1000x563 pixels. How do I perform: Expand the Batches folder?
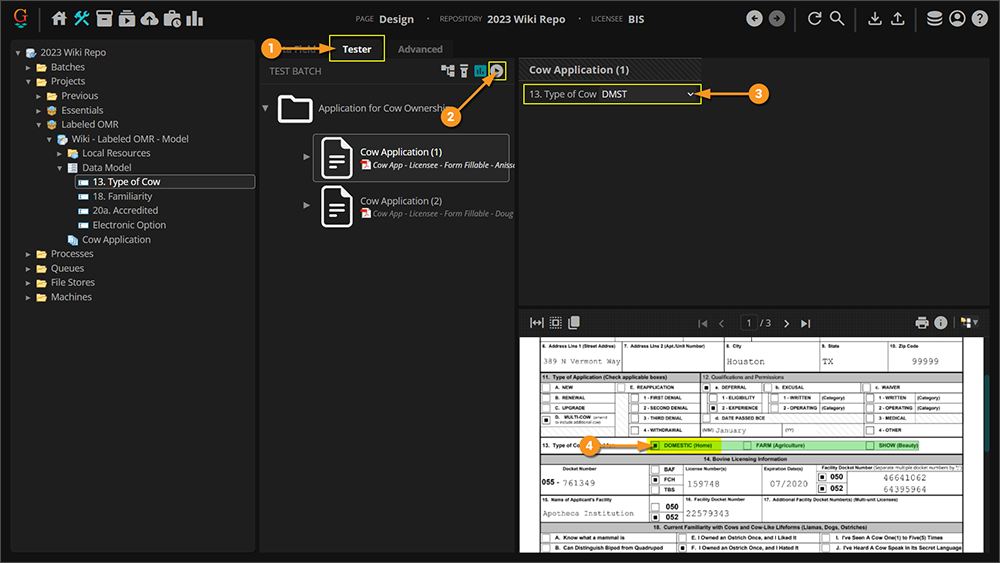28,67
